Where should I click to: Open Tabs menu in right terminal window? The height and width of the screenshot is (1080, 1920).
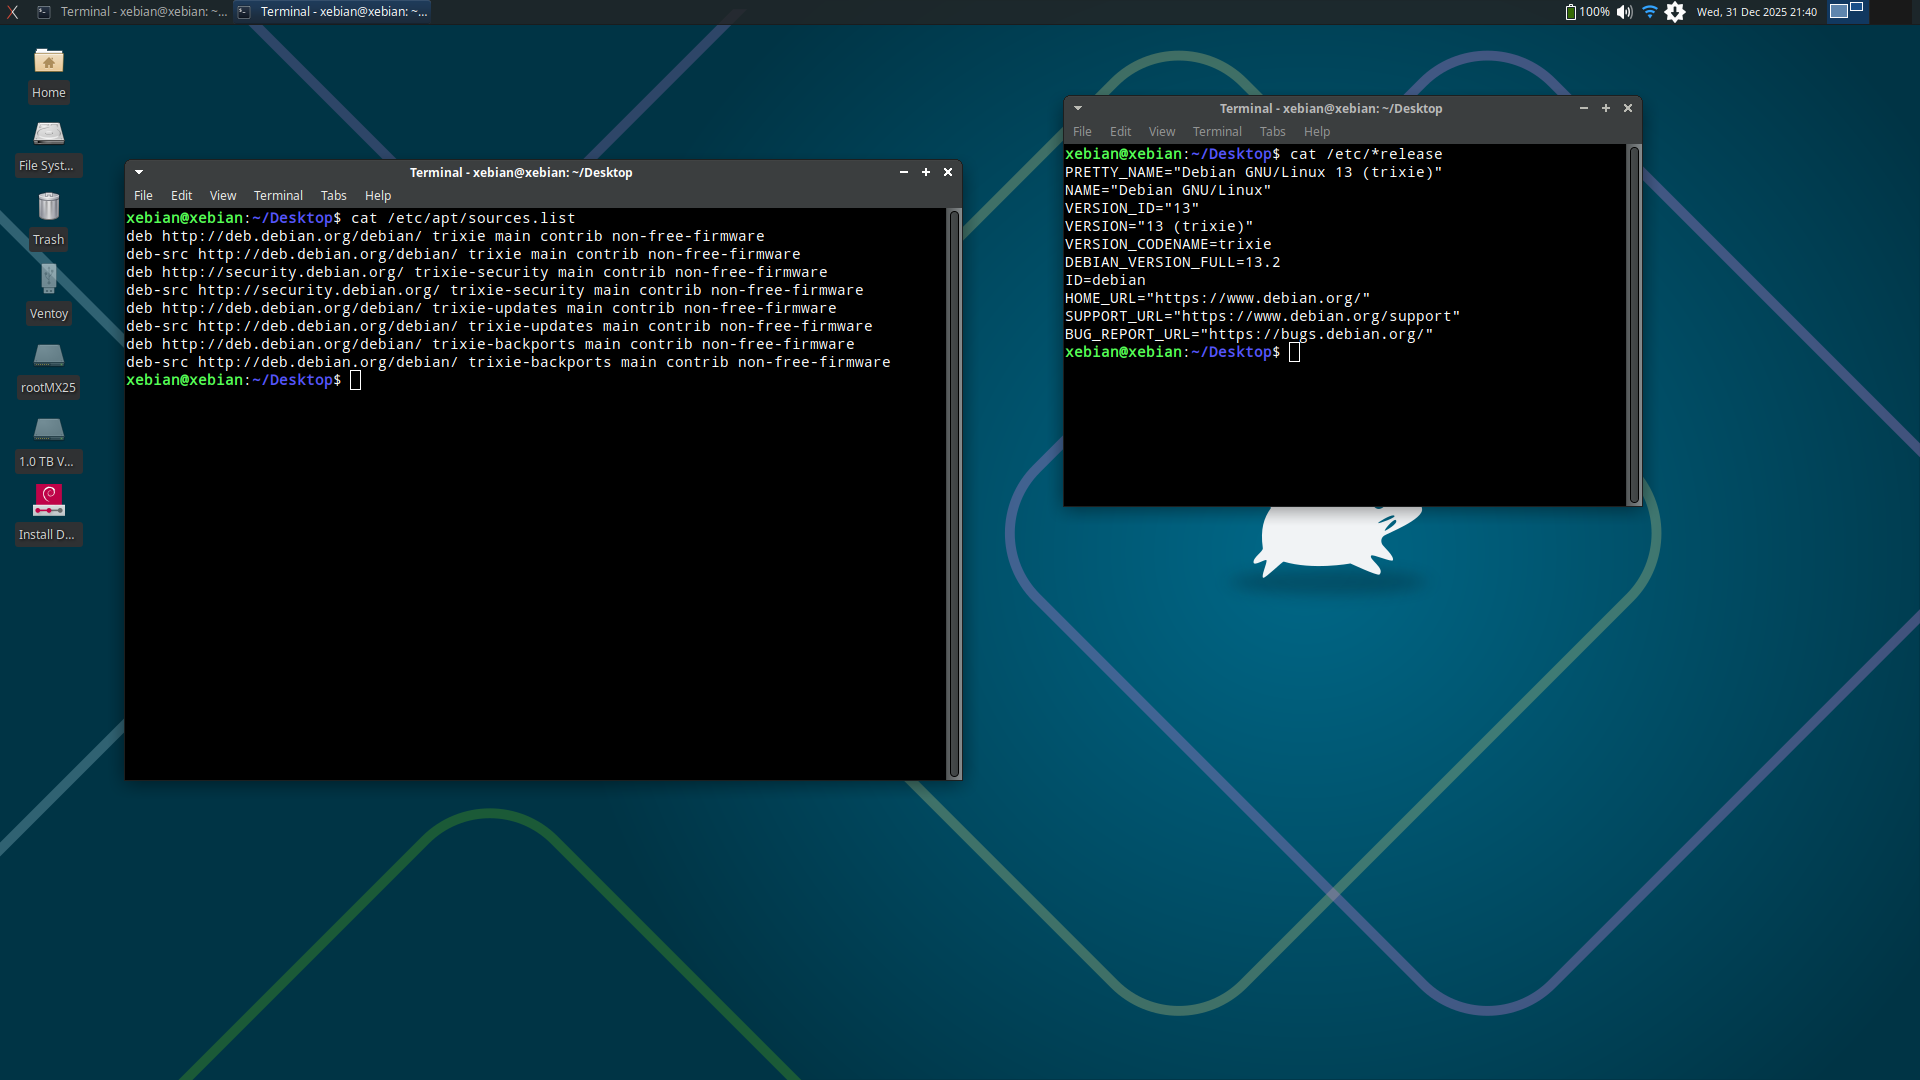[1272, 132]
